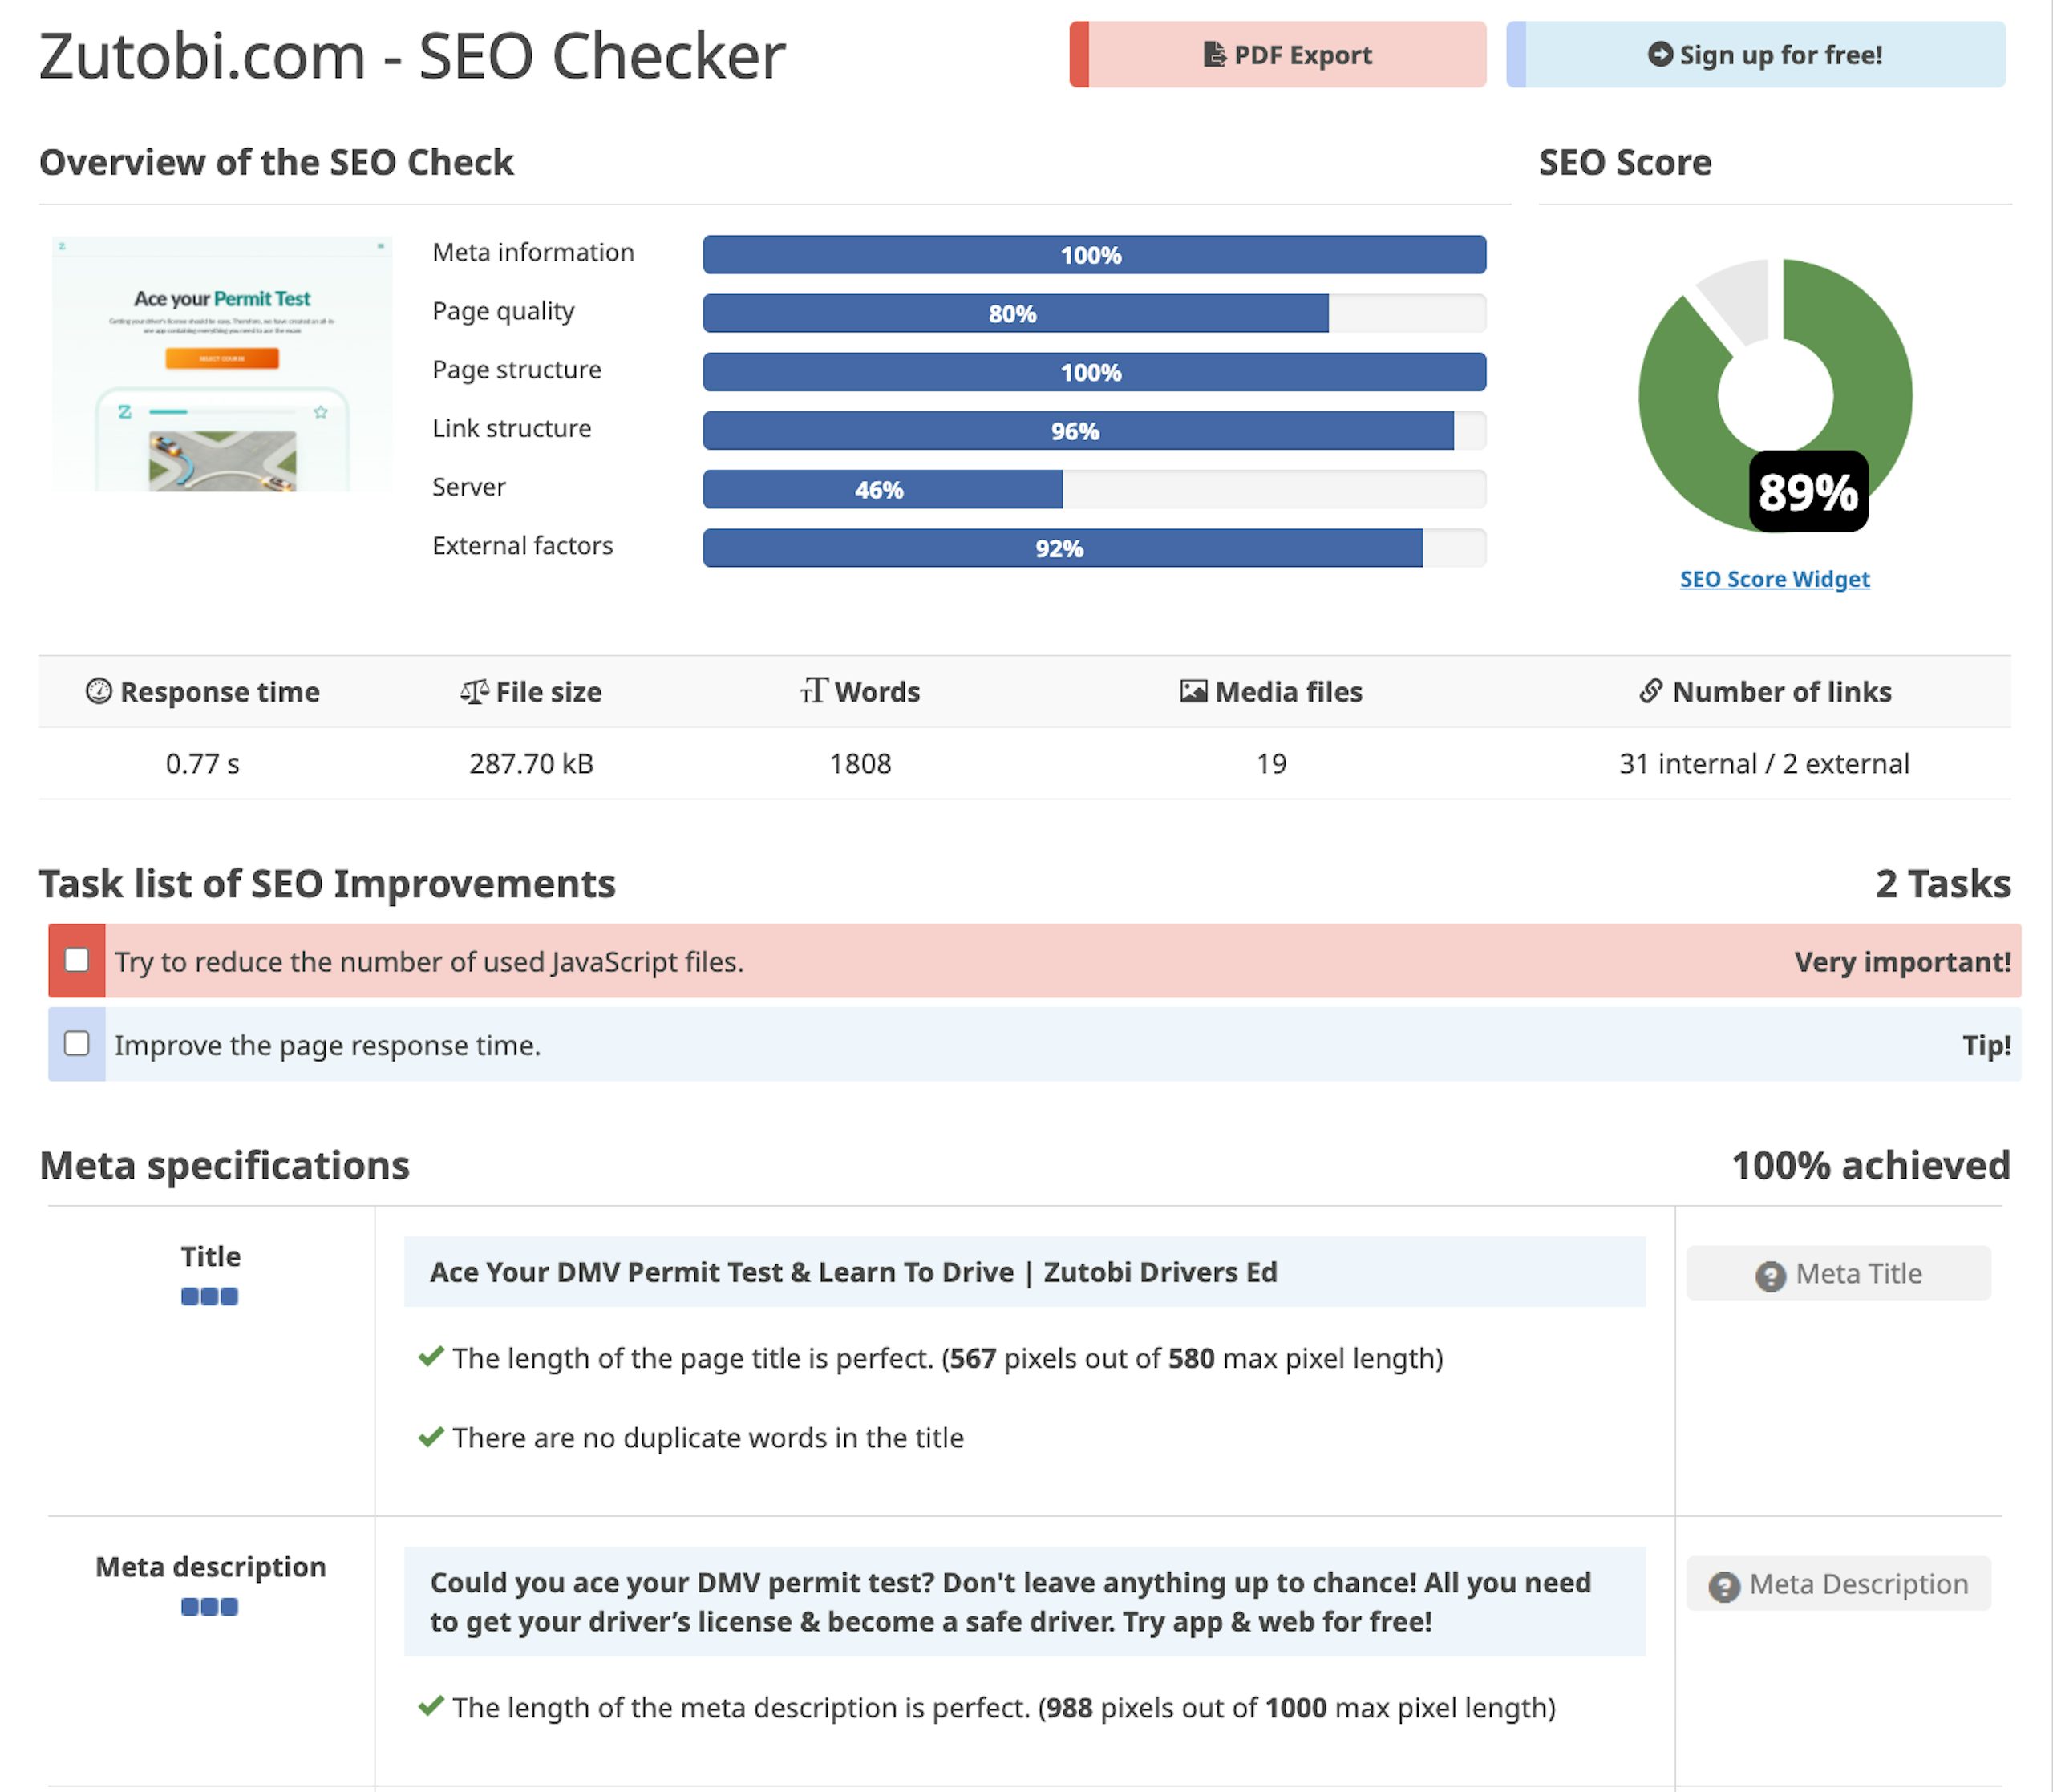This screenshot has height=1792, width=2053.
Task: Click the 89% SEO score donut chart
Action: (x=1775, y=395)
